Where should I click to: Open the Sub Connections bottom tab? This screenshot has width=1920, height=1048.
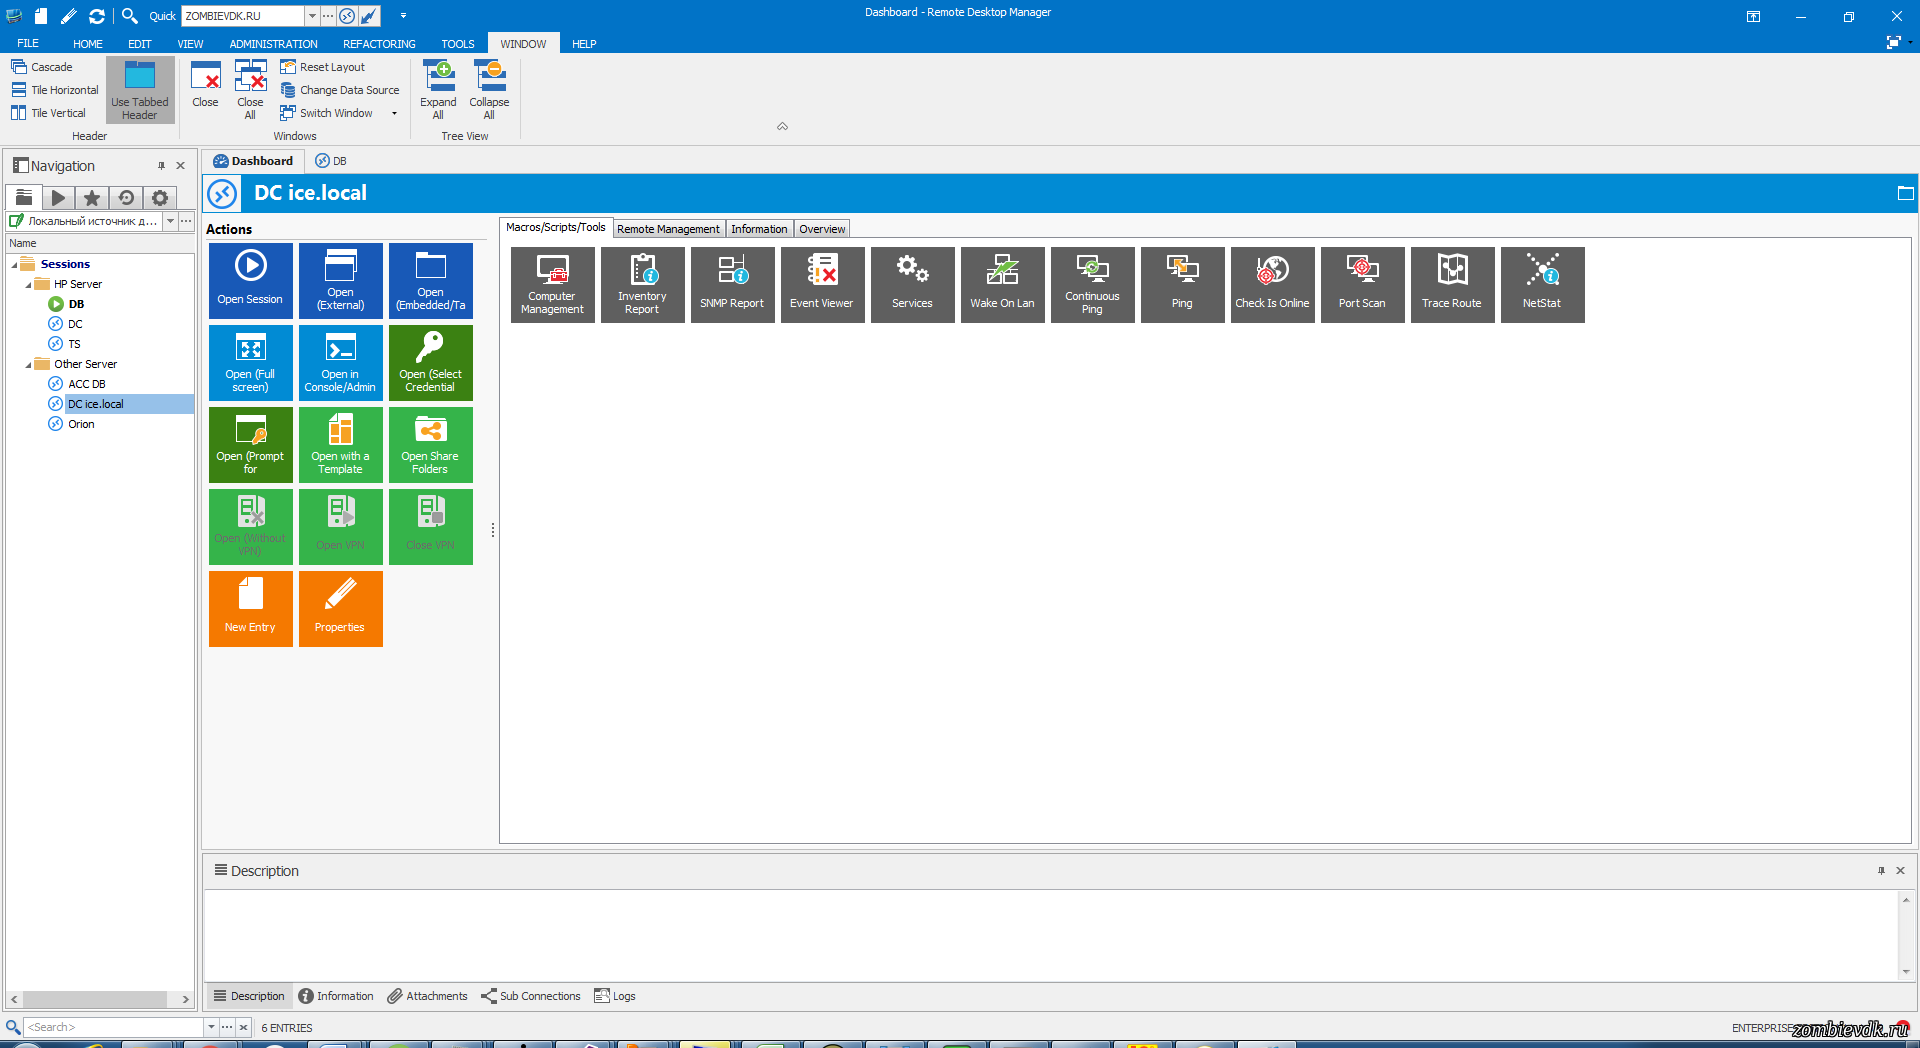pos(531,996)
